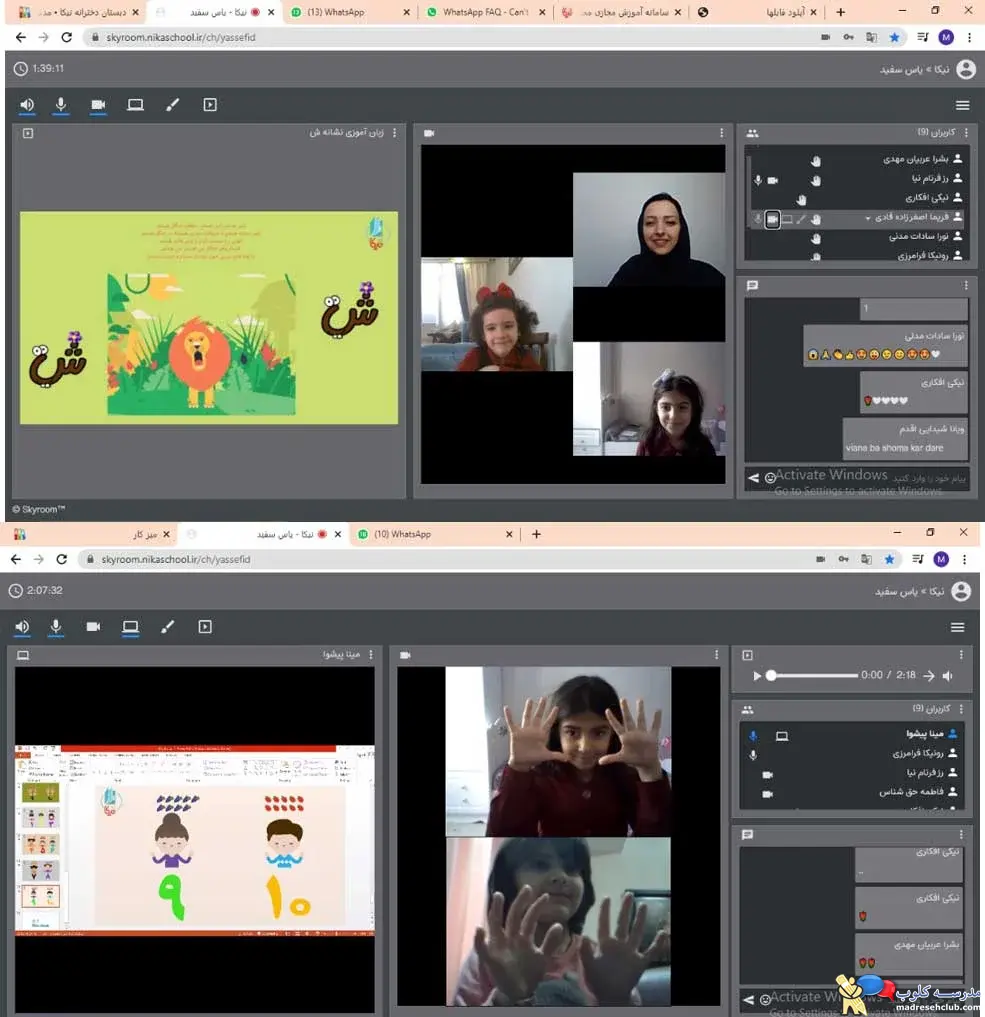Open the emoji picker in the bottom window's chat

click(x=765, y=999)
